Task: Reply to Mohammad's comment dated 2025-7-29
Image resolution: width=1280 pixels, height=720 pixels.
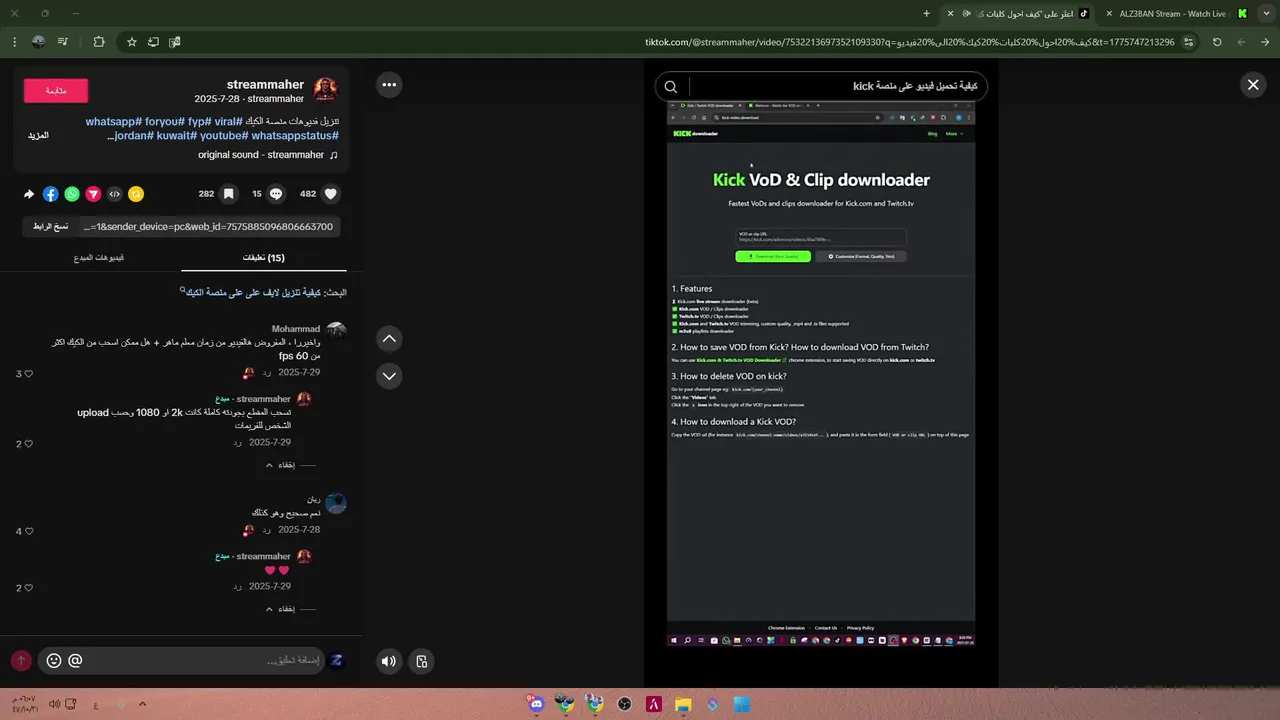Action: (267, 372)
